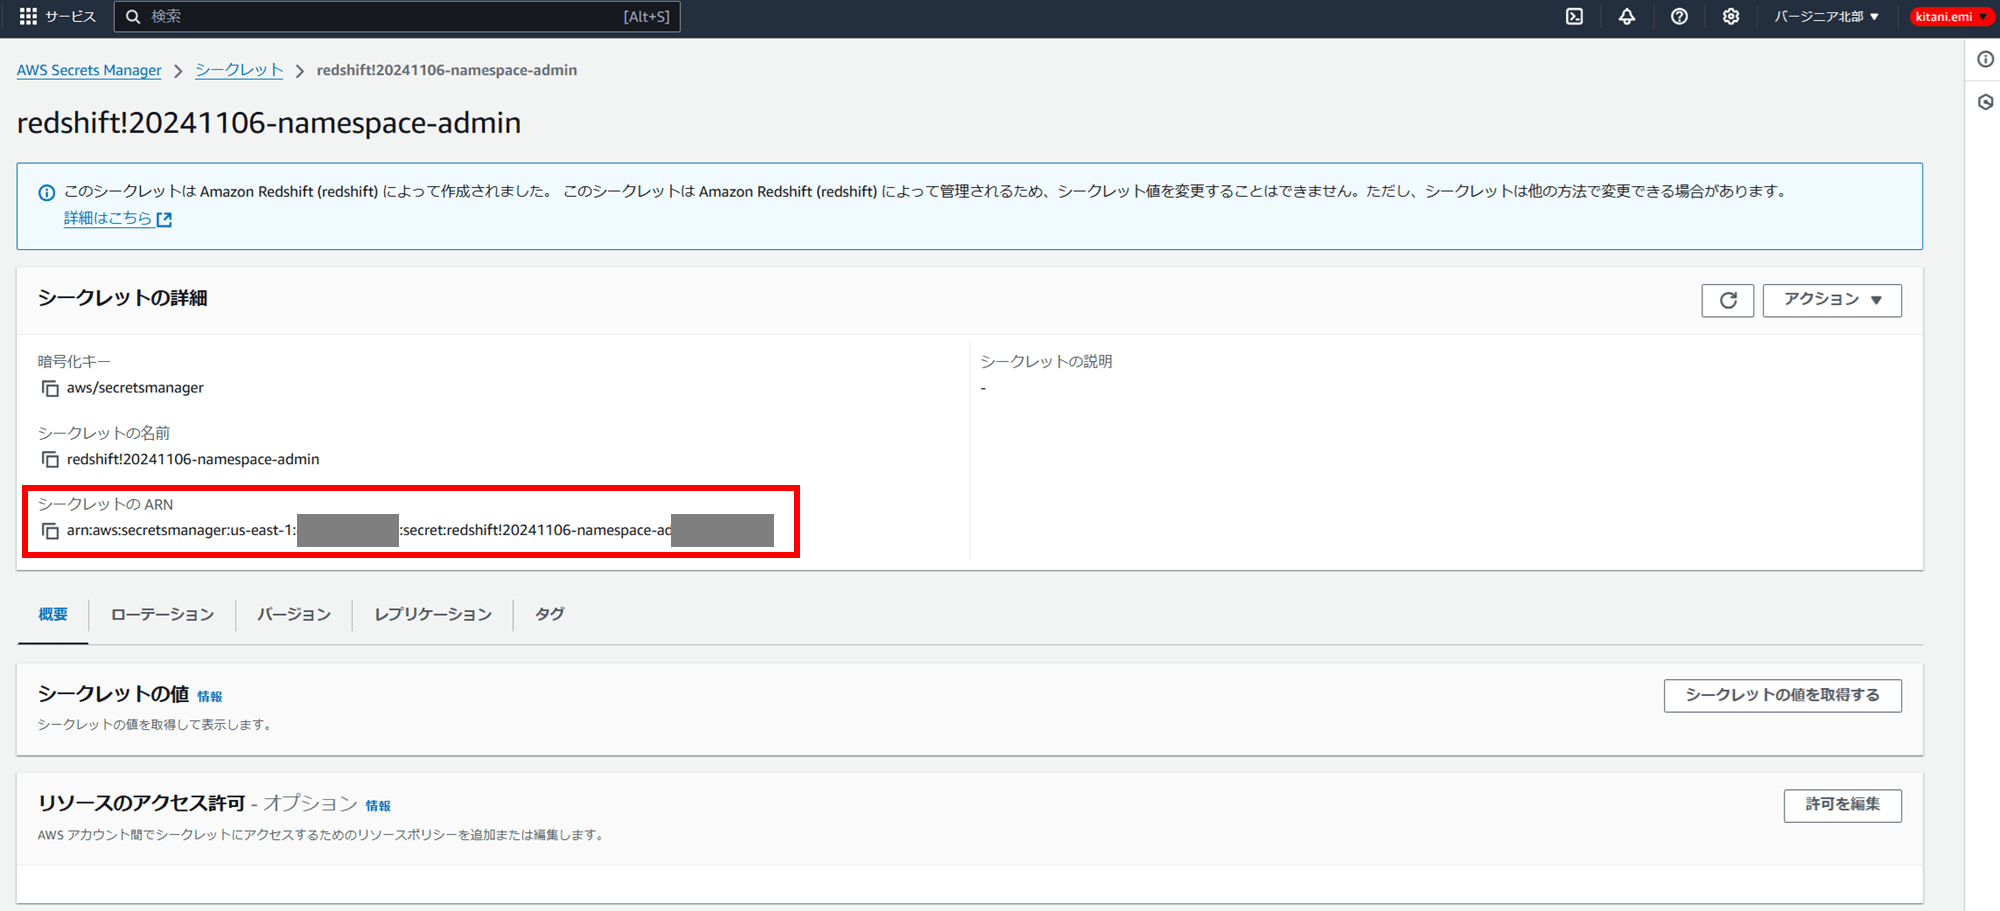The image size is (2000, 911).
Task: Click the redshift!20241106-namespace-admin breadcrumb text
Action: pos(447,70)
